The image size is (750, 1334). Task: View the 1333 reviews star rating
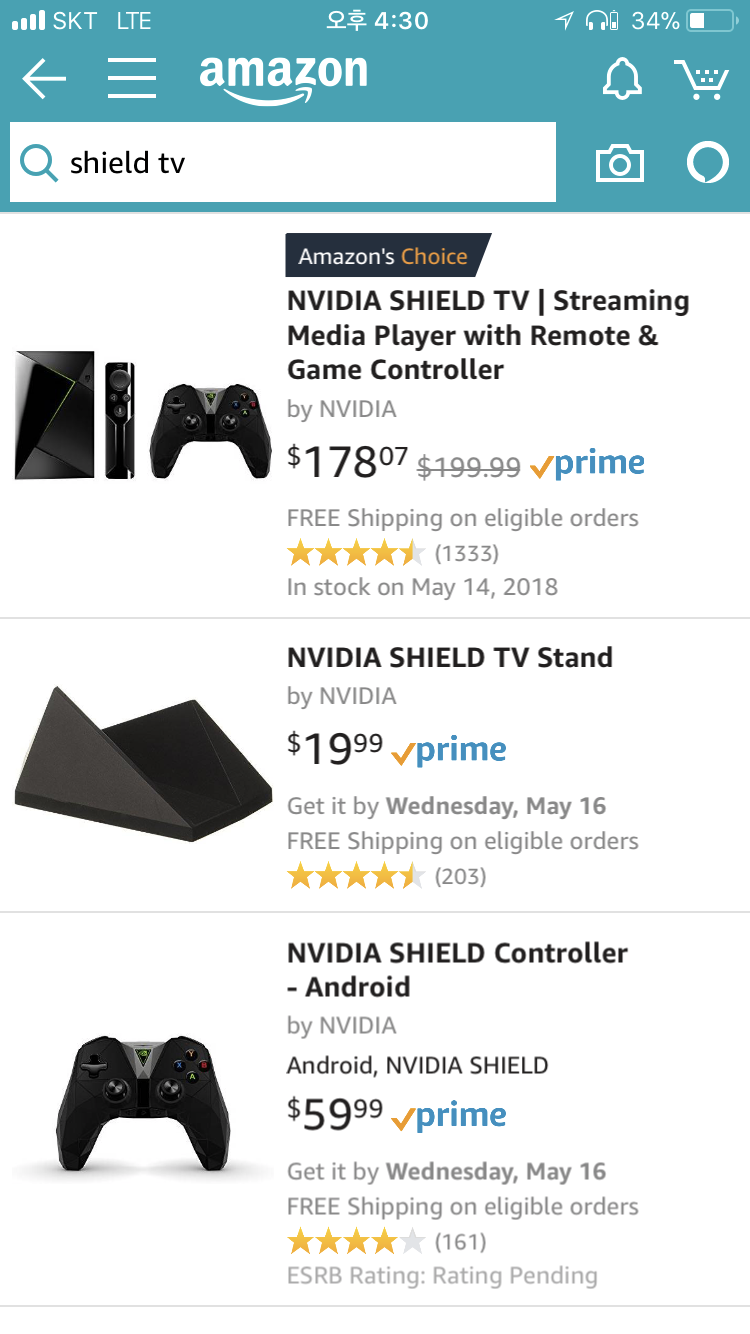coord(355,552)
